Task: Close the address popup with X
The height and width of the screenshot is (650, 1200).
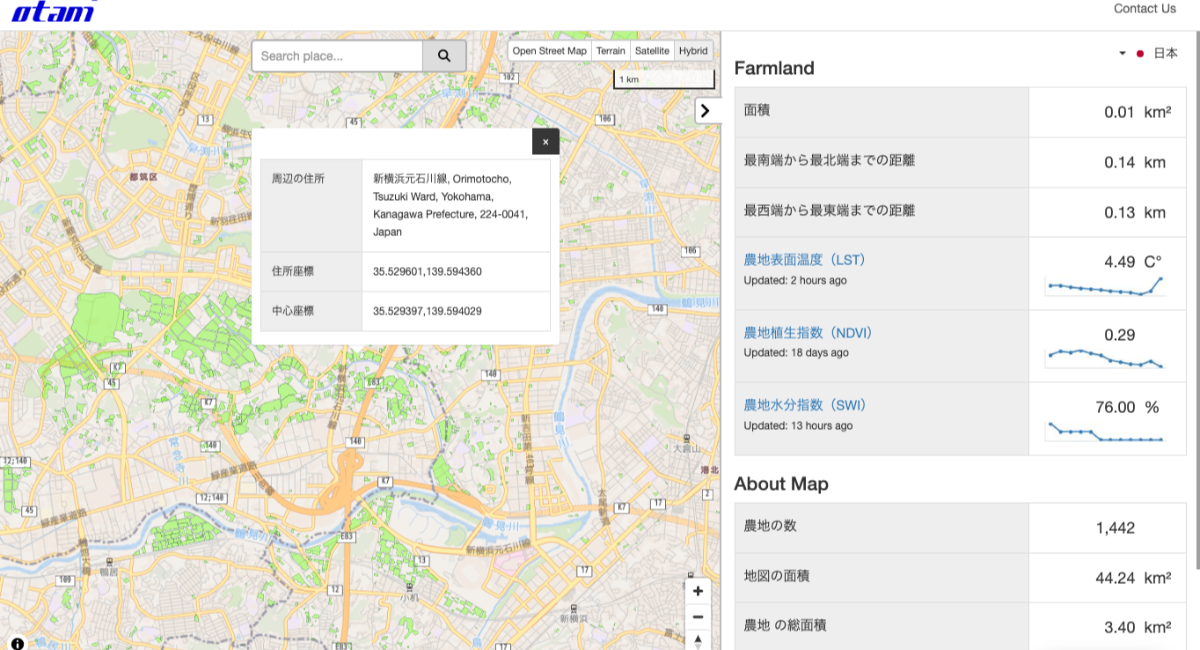Action: pyautogui.click(x=545, y=142)
